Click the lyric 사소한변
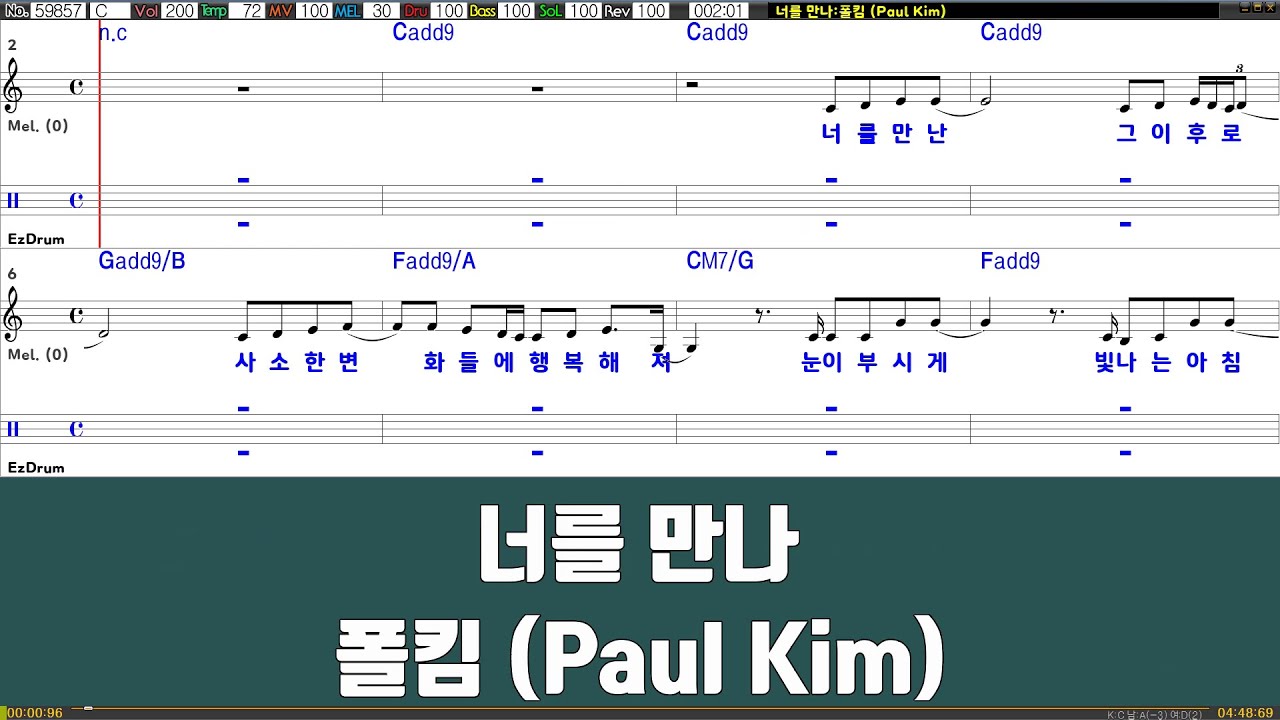The height and width of the screenshot is (720, 1280). coord(296,363)
